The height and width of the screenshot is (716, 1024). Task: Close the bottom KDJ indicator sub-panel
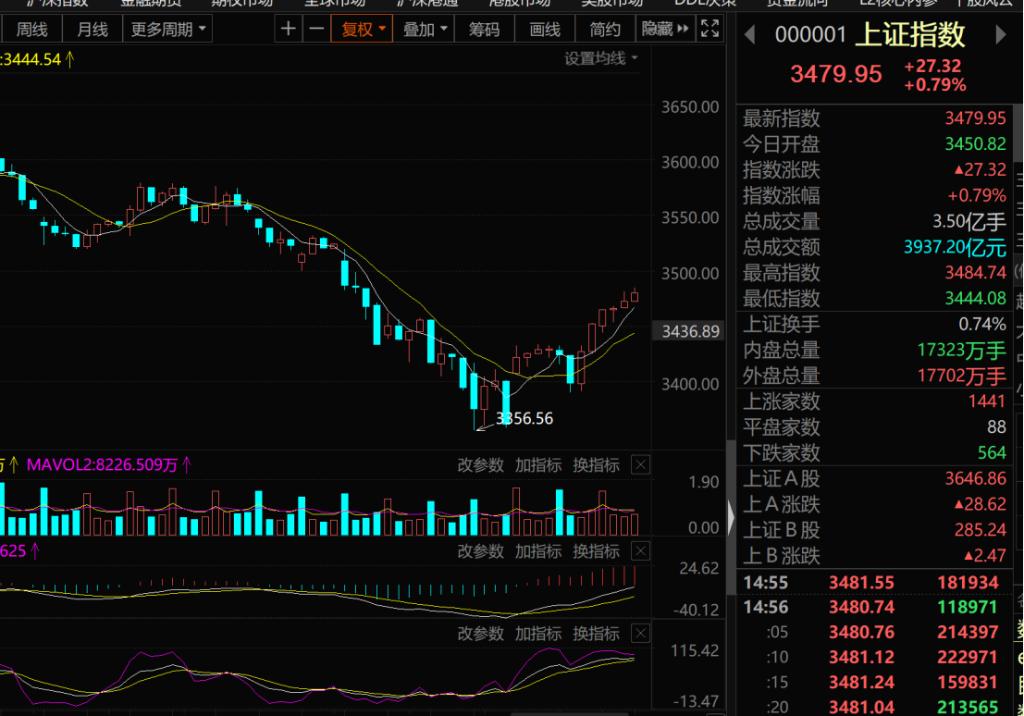click(641, 634)
